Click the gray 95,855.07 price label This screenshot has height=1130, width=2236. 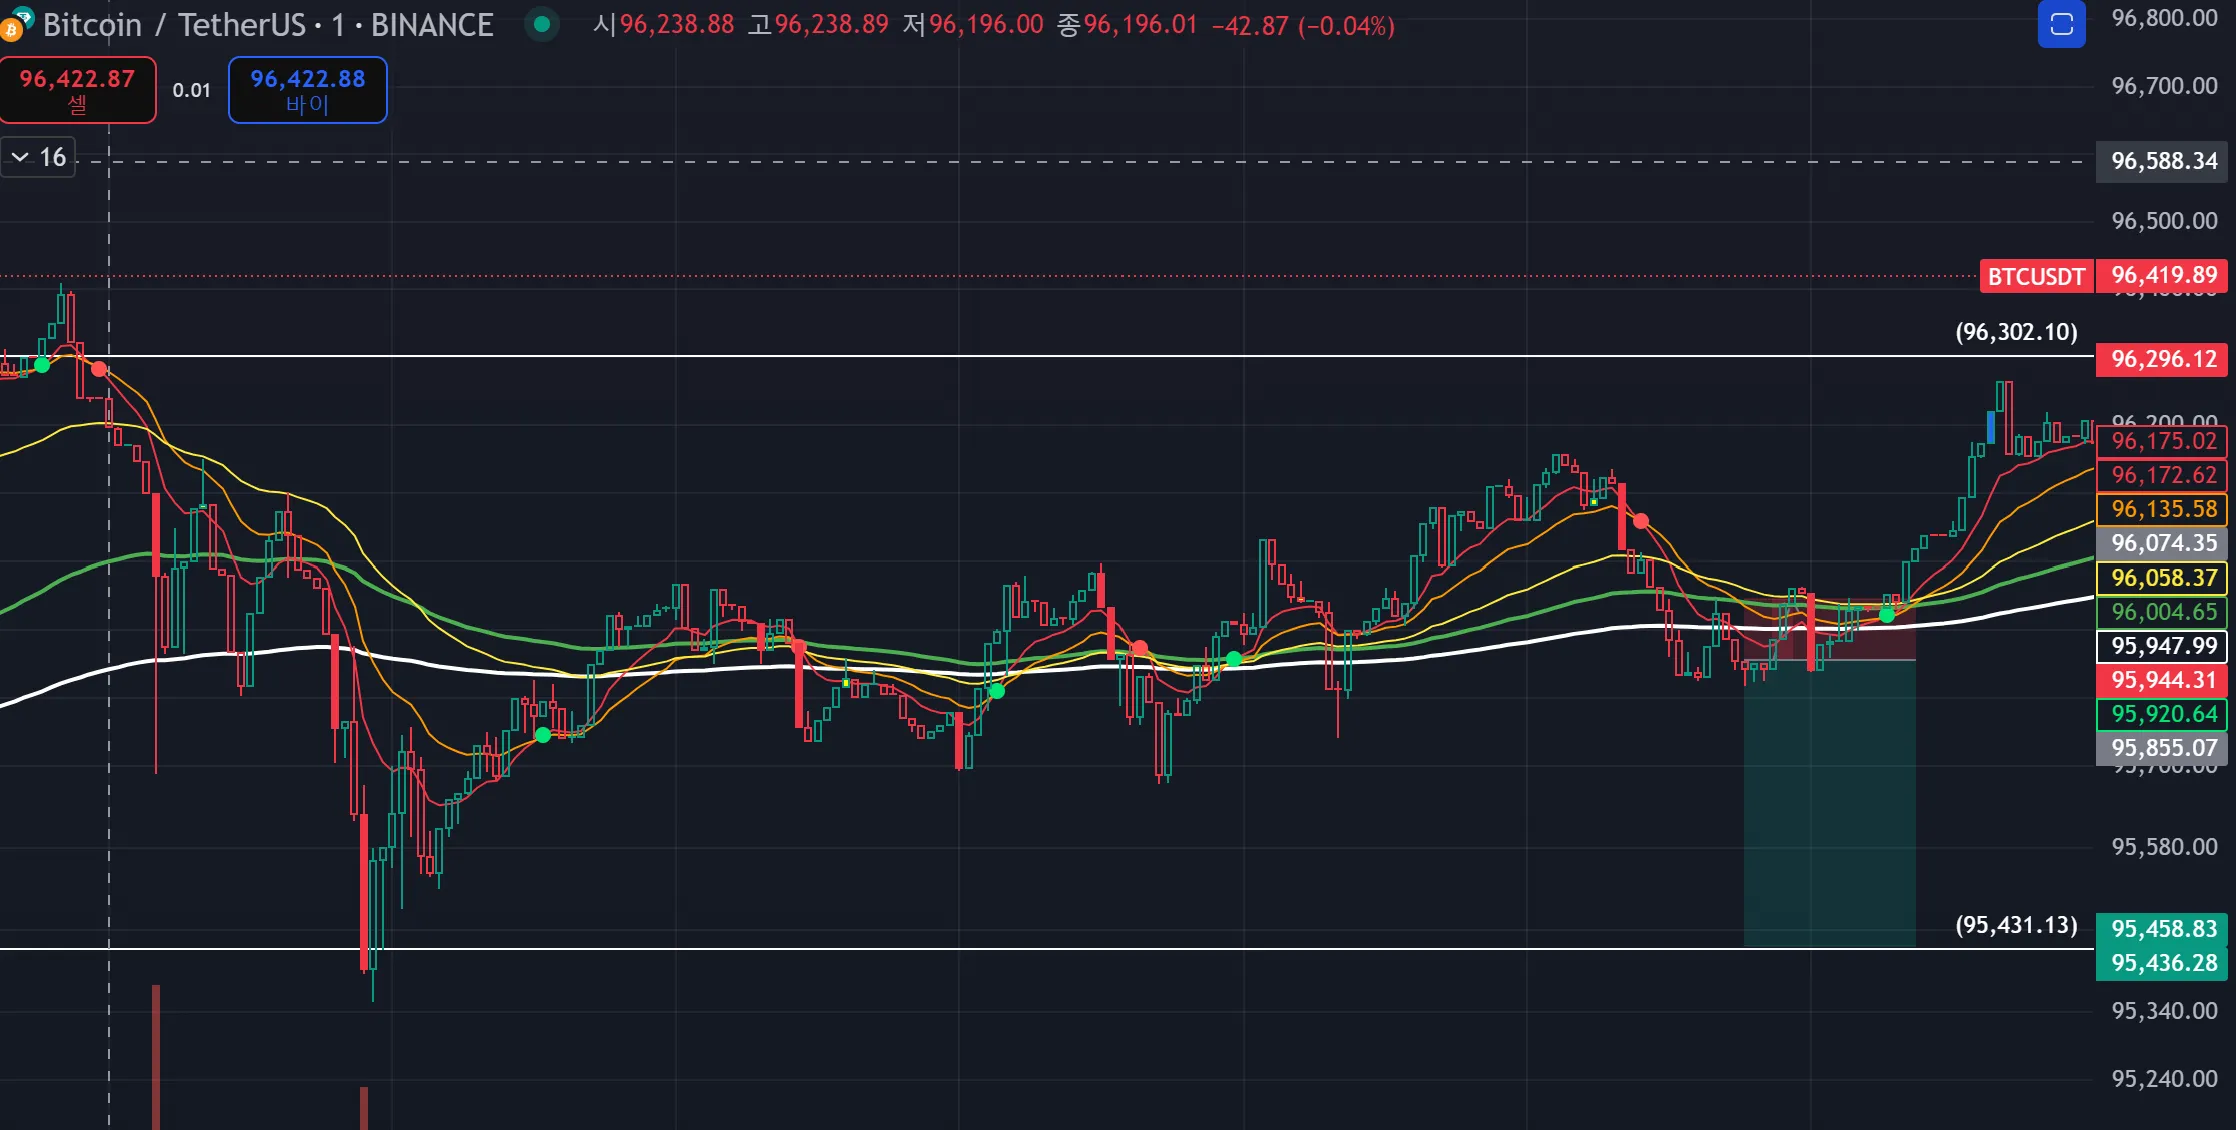pos(2163,748)
